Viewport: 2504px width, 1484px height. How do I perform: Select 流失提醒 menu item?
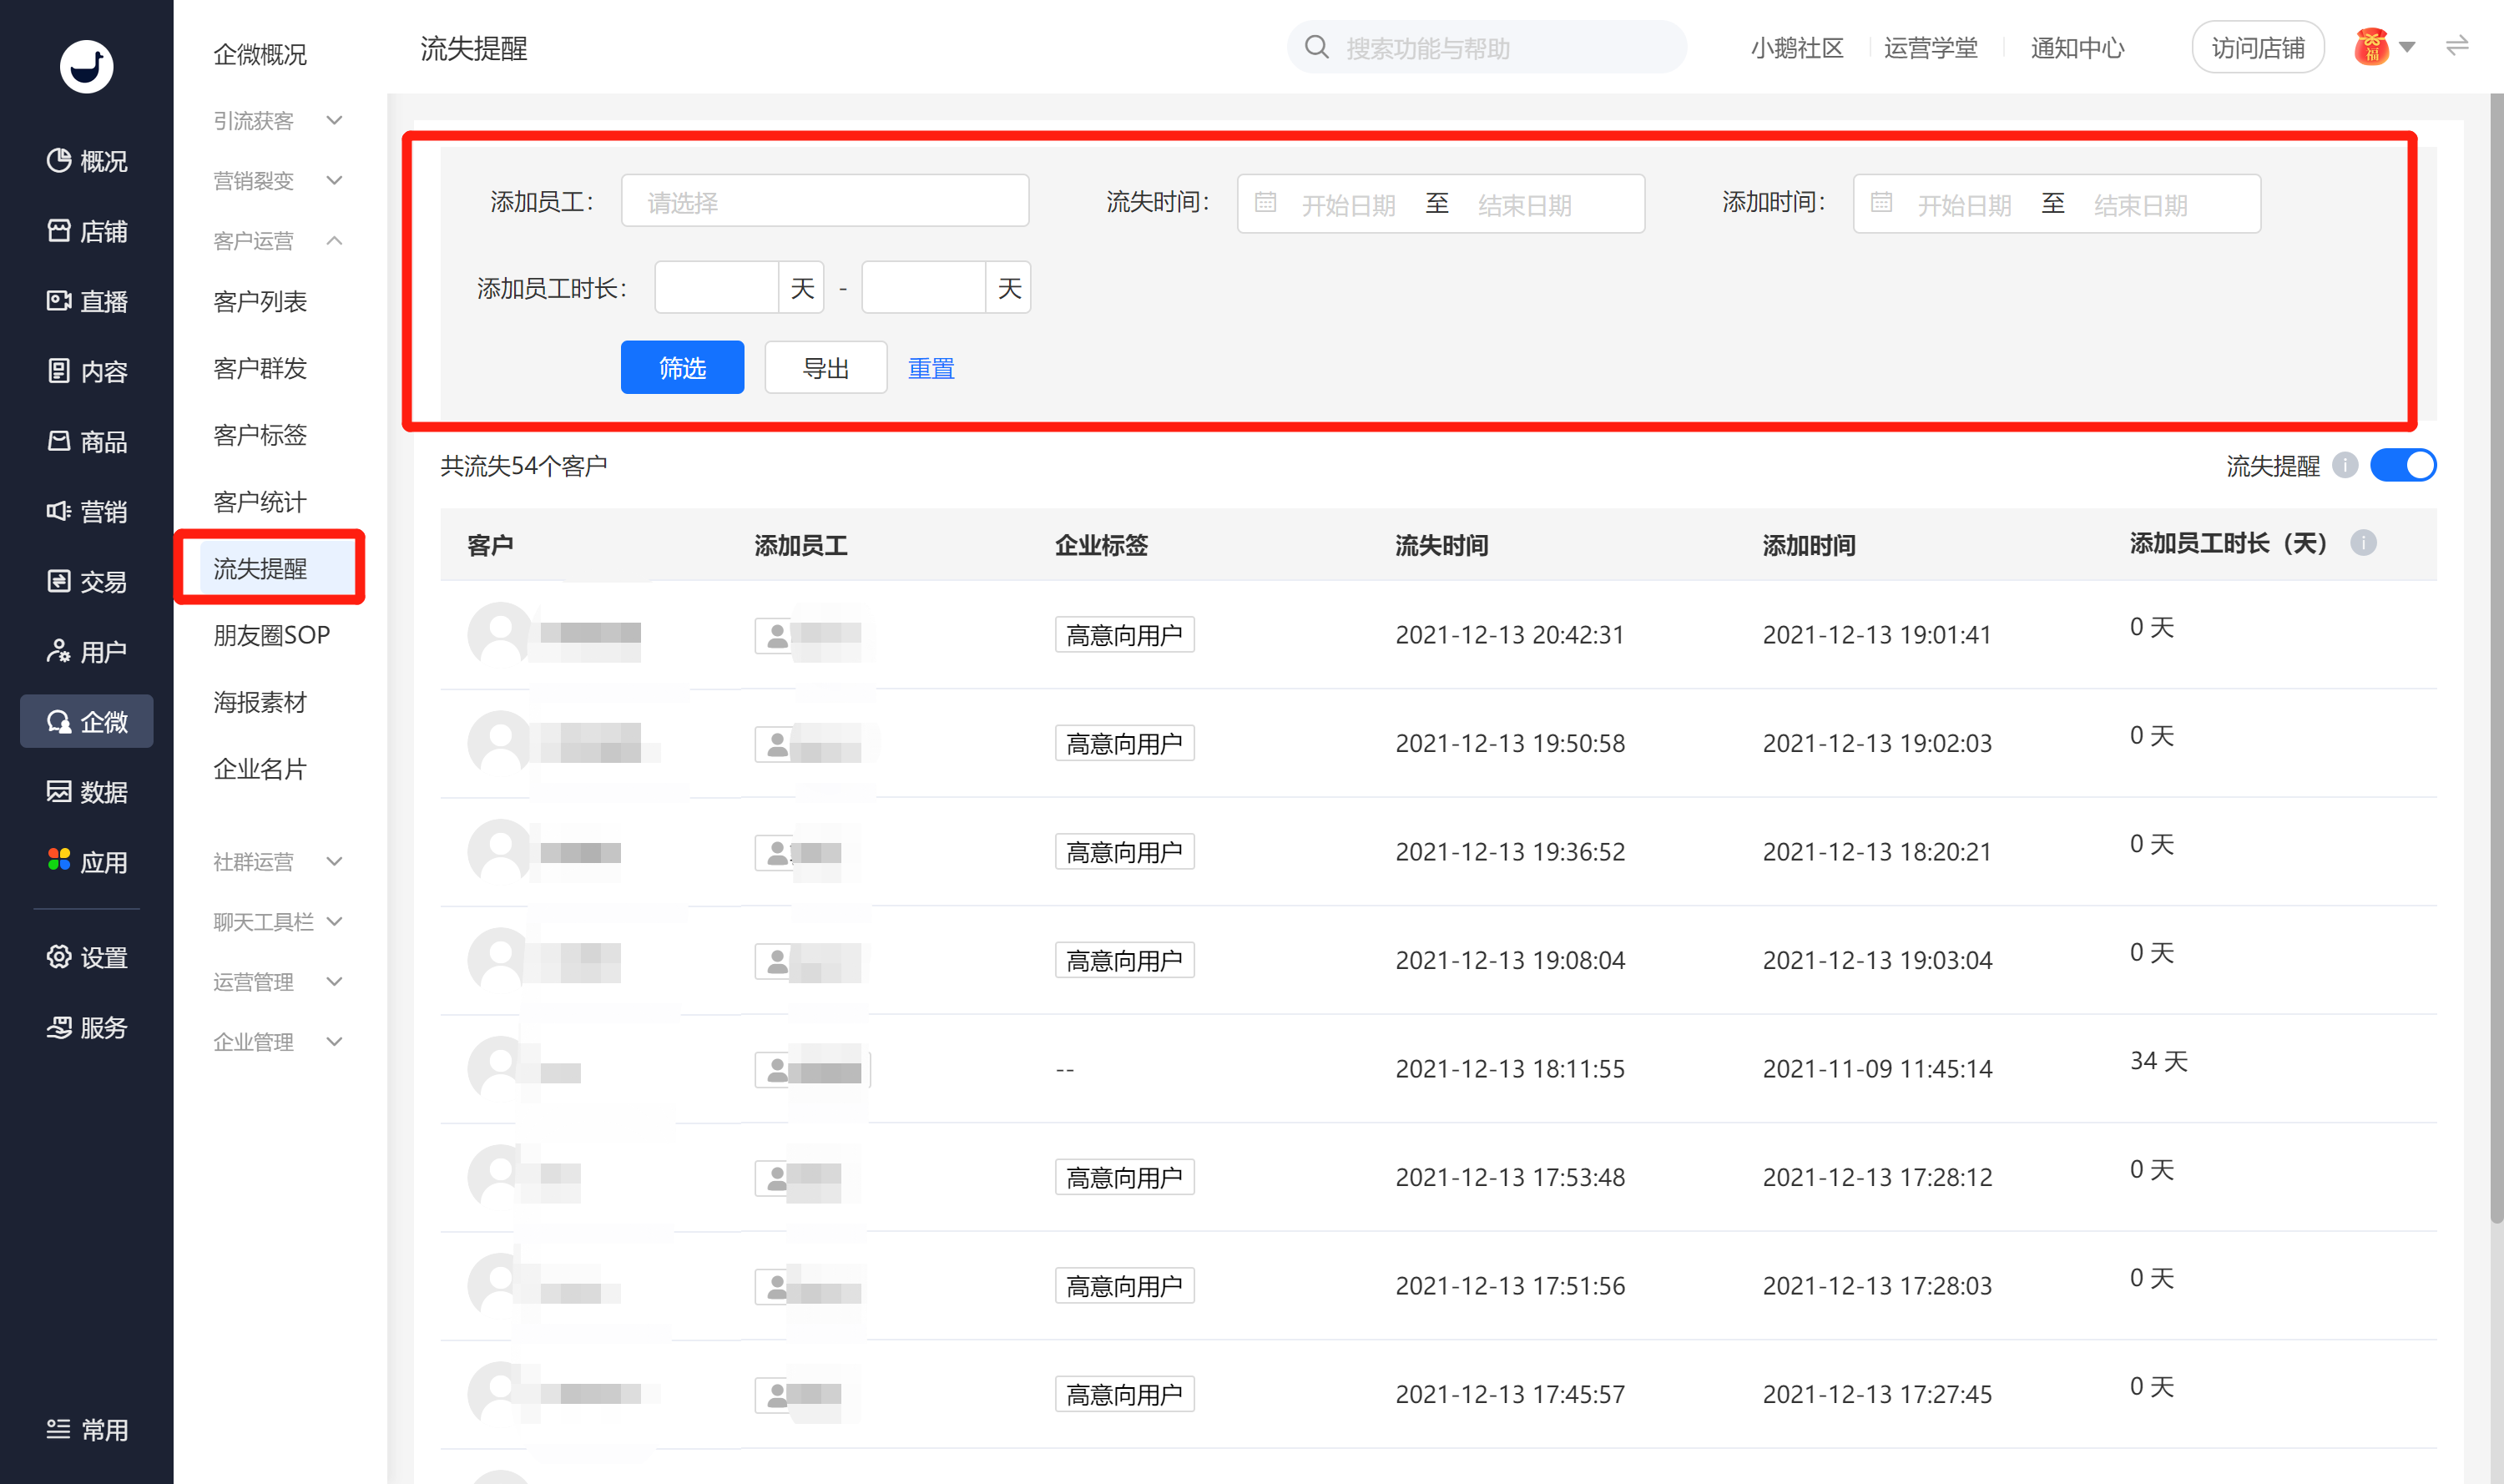pyautogui.click(x=277, y=568)
